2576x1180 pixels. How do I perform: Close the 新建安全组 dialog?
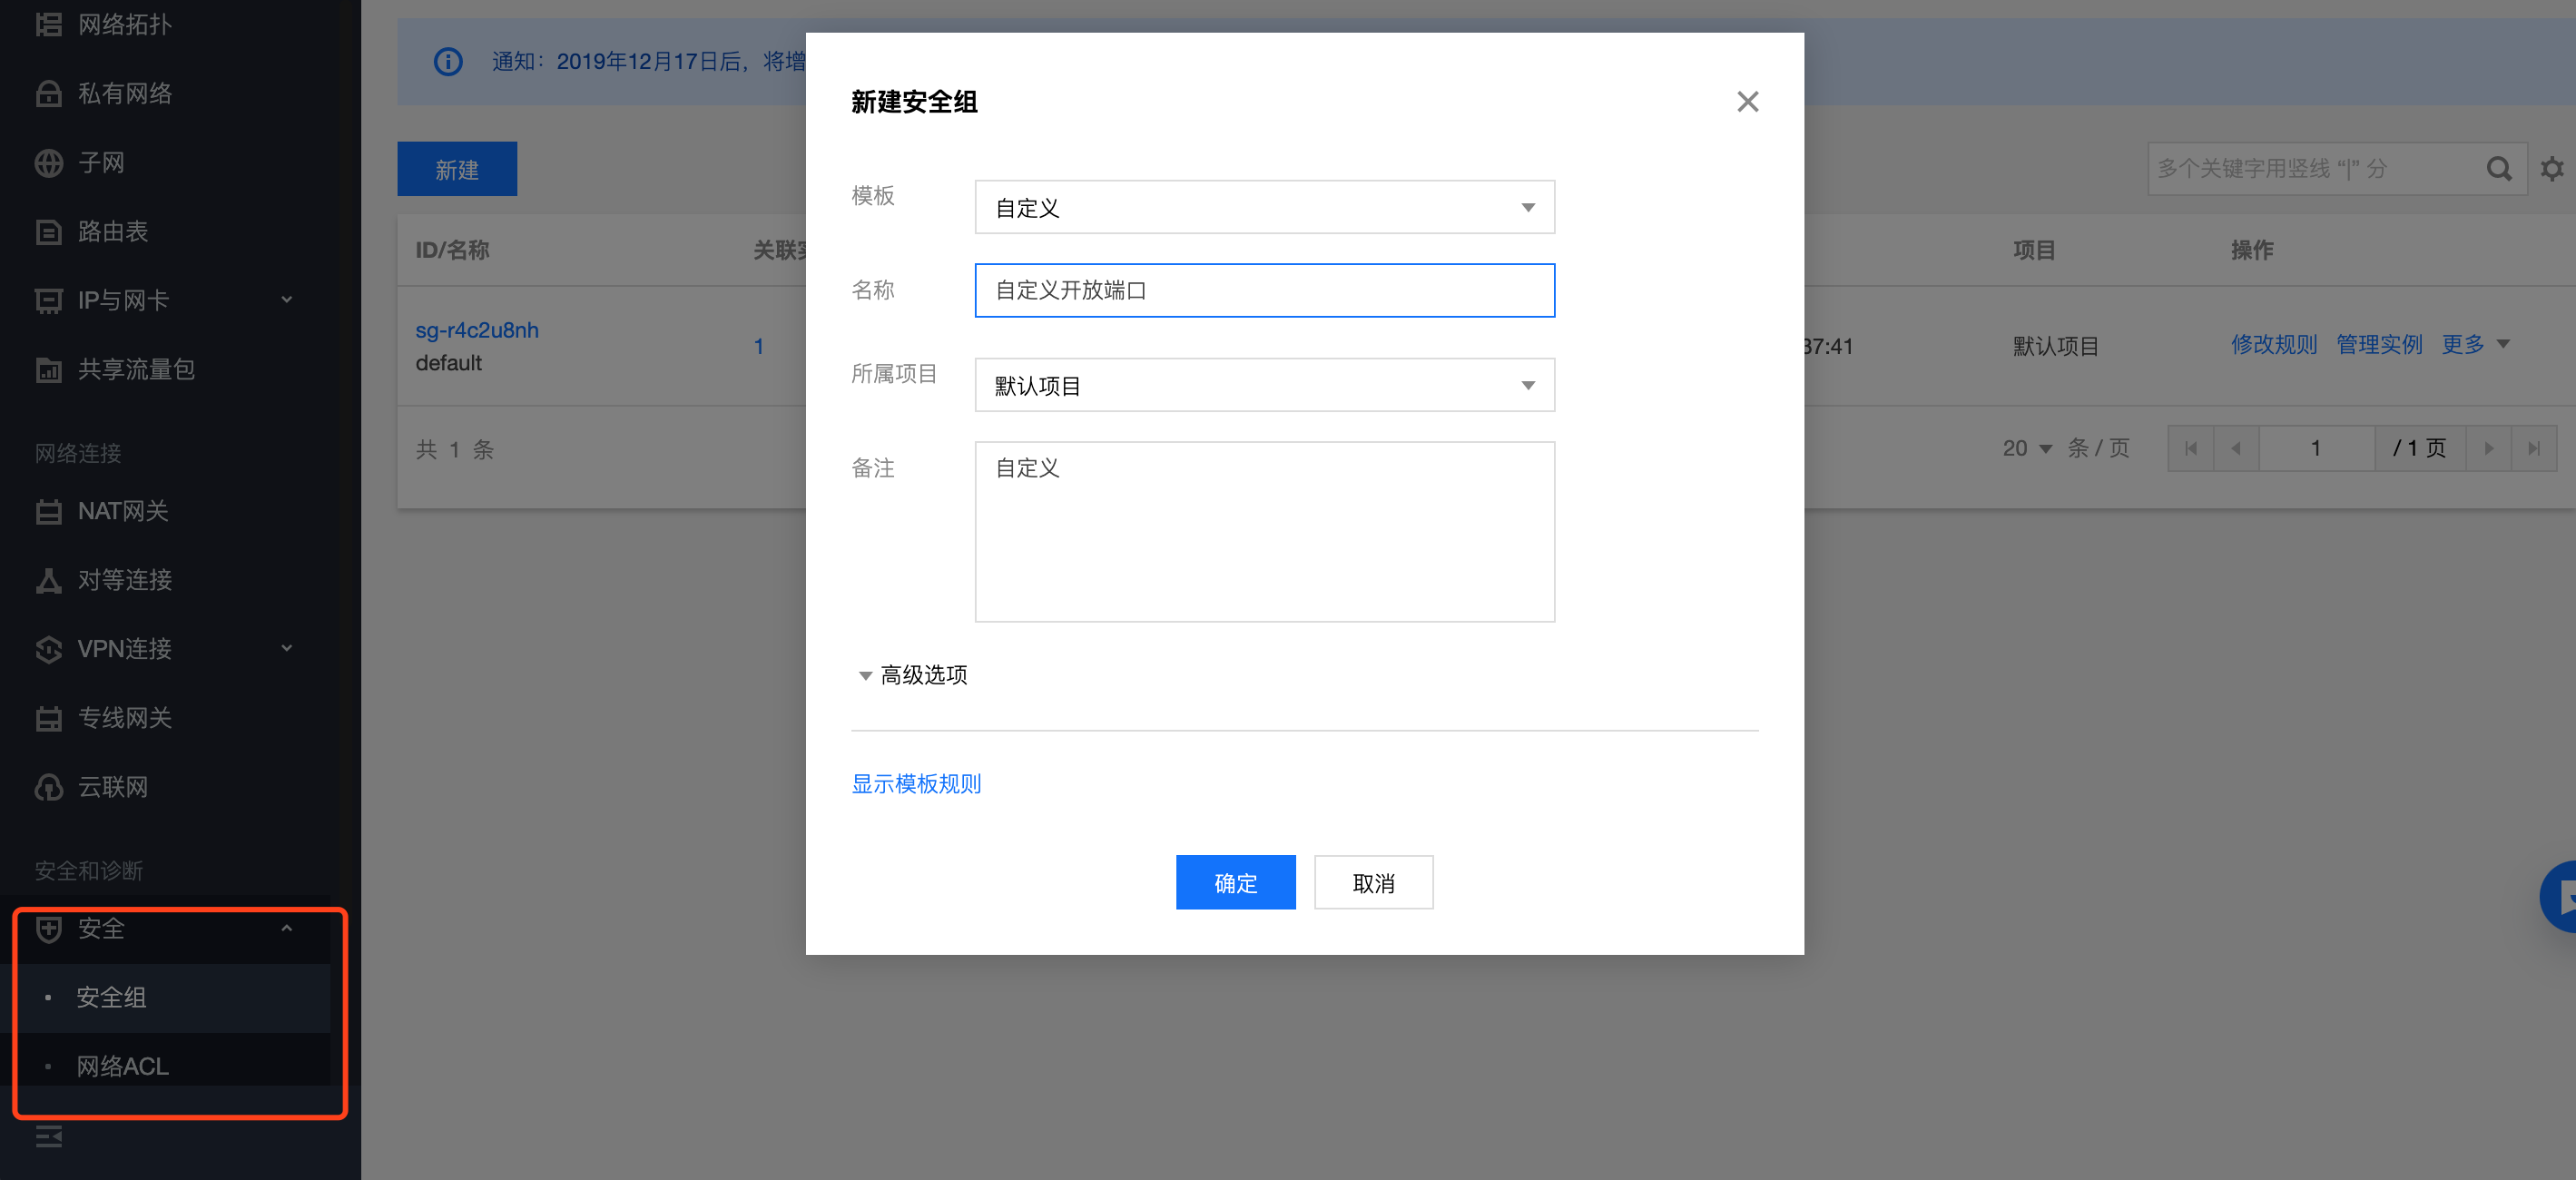[1746, 102]
